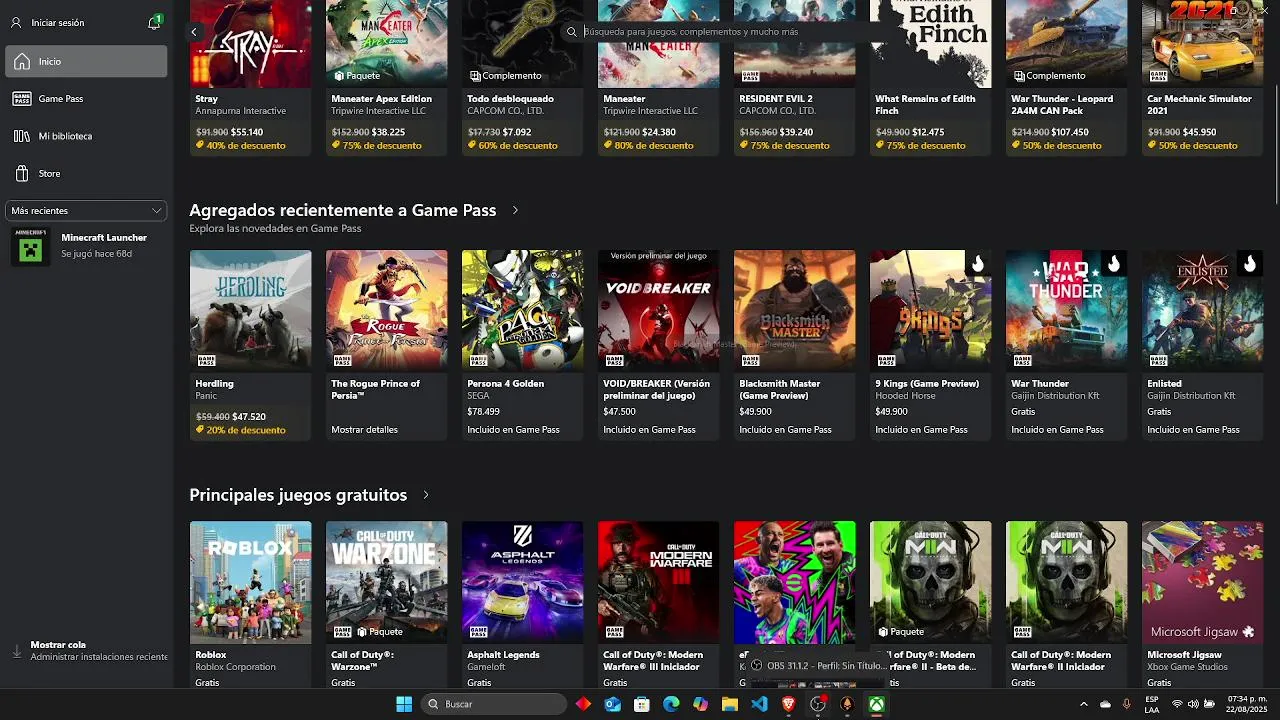1280x720 pixels.
Task: Open the notifications bell icon
Action: pyautogui.click(x=154, y=22)
